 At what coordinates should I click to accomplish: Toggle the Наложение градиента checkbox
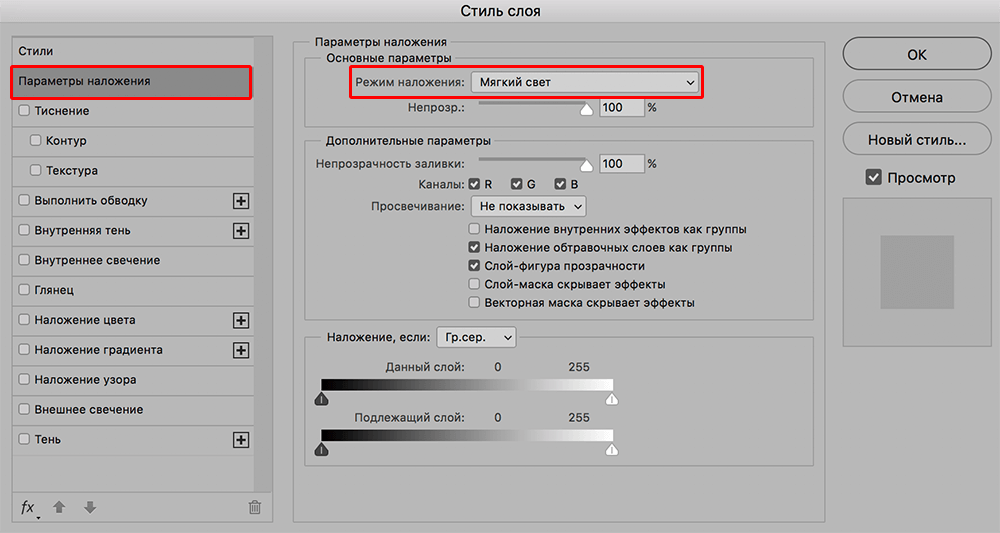click(x=24, y=349)
